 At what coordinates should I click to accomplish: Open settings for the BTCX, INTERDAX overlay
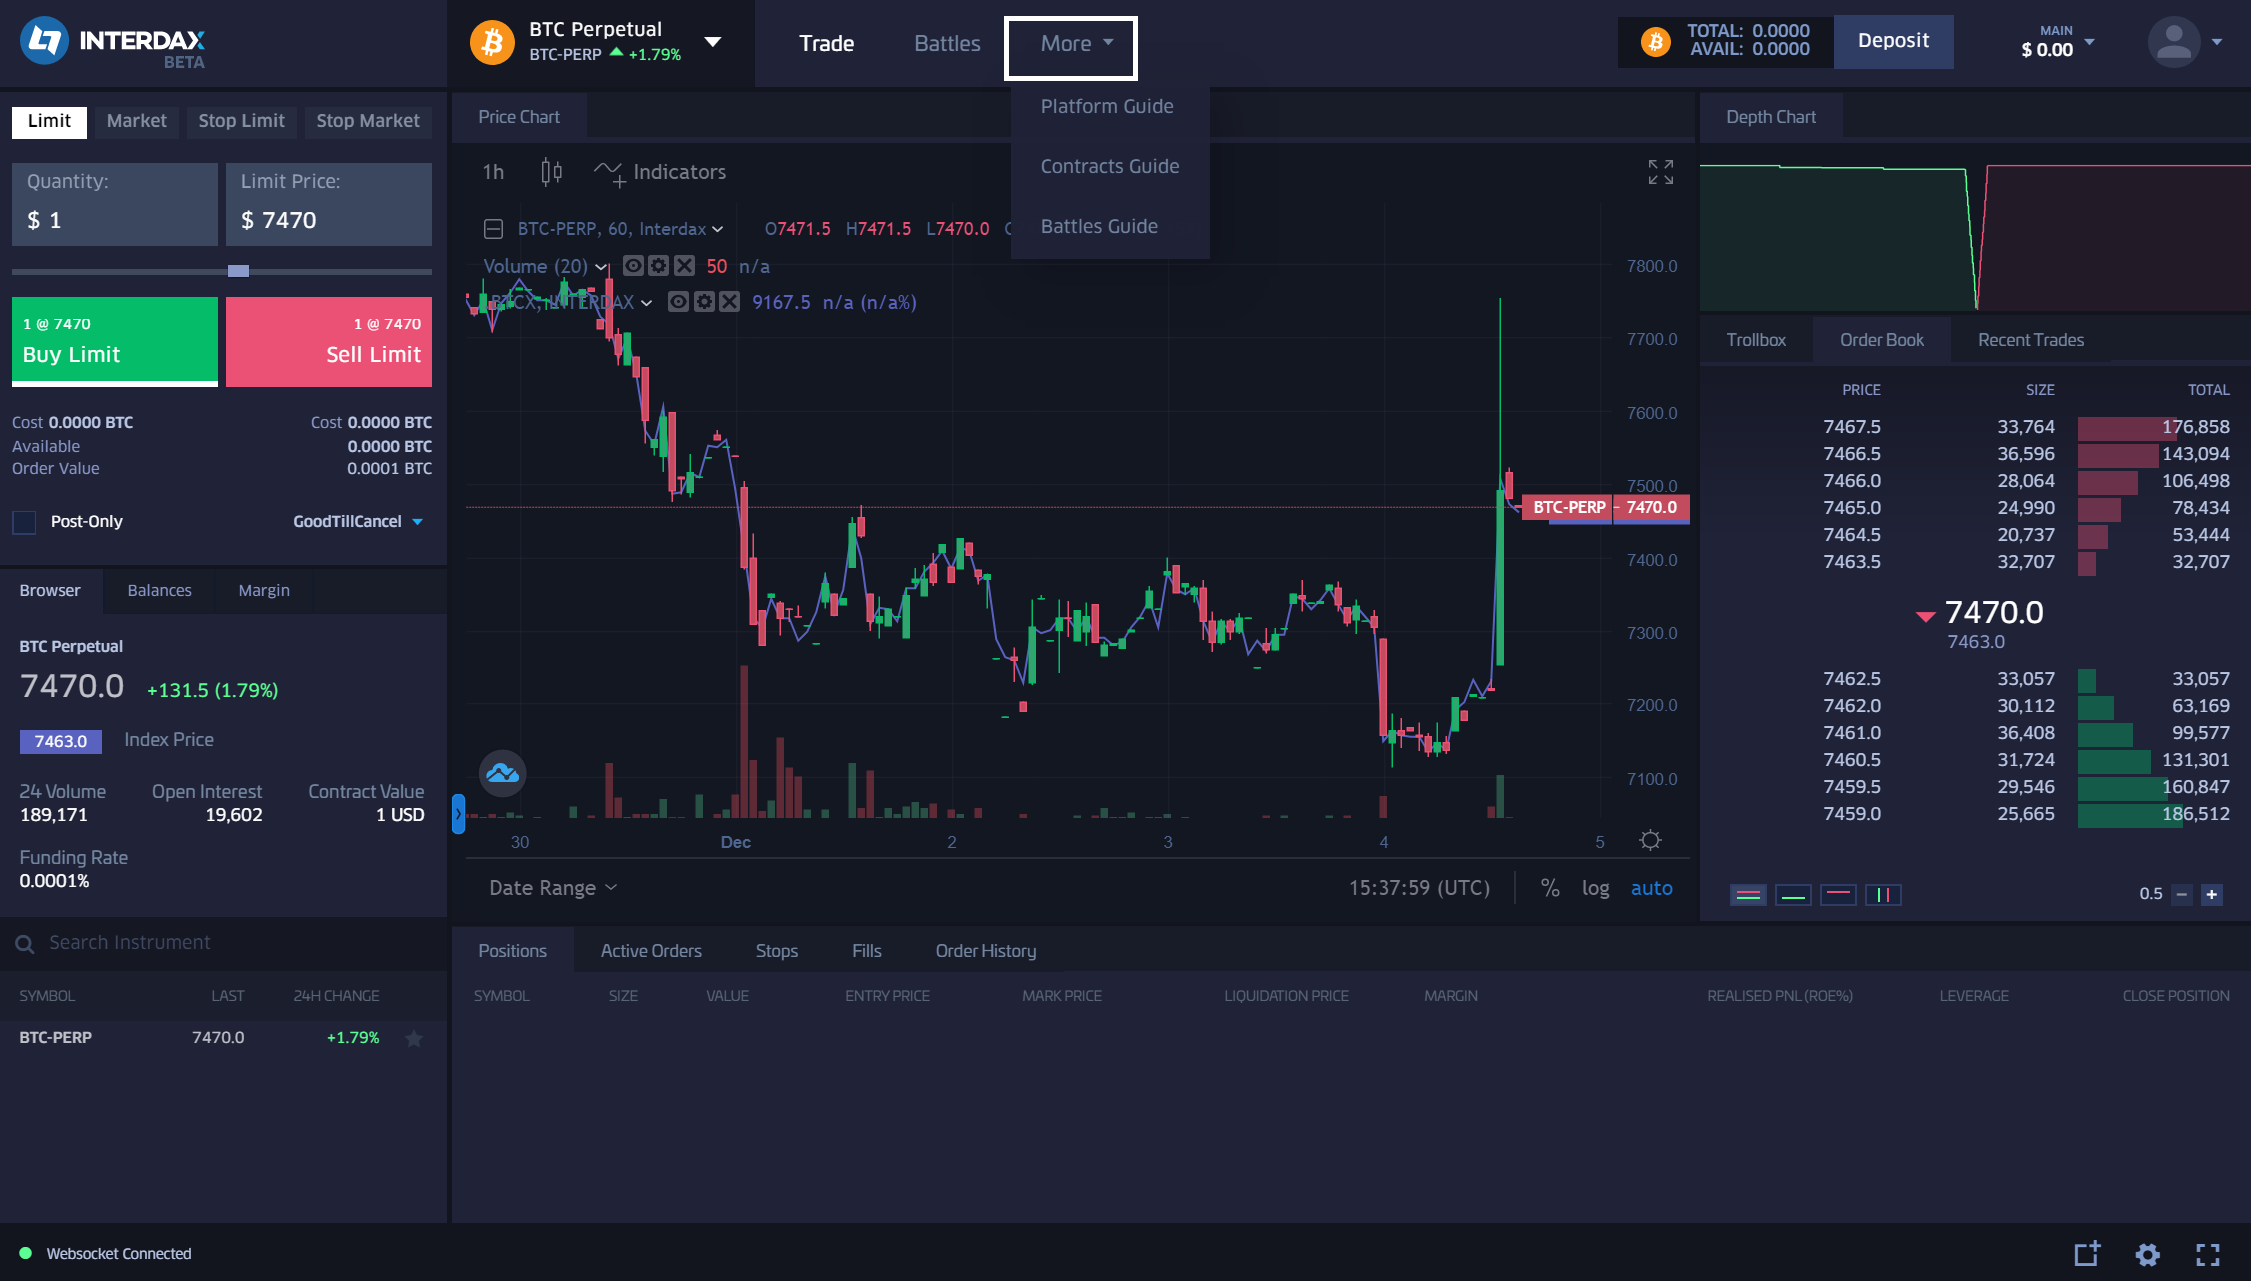[x=704, y=302]
